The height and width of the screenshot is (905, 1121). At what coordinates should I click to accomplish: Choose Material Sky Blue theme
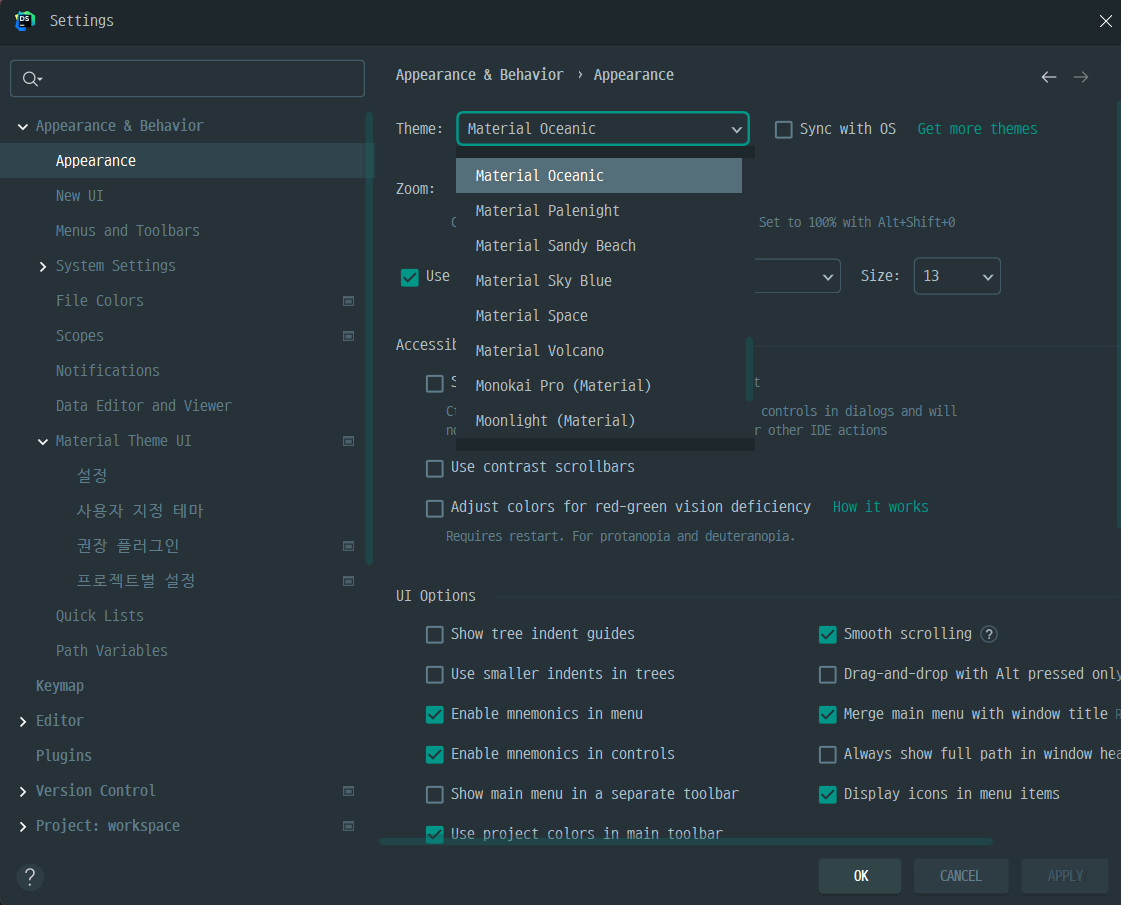(599, 281)
